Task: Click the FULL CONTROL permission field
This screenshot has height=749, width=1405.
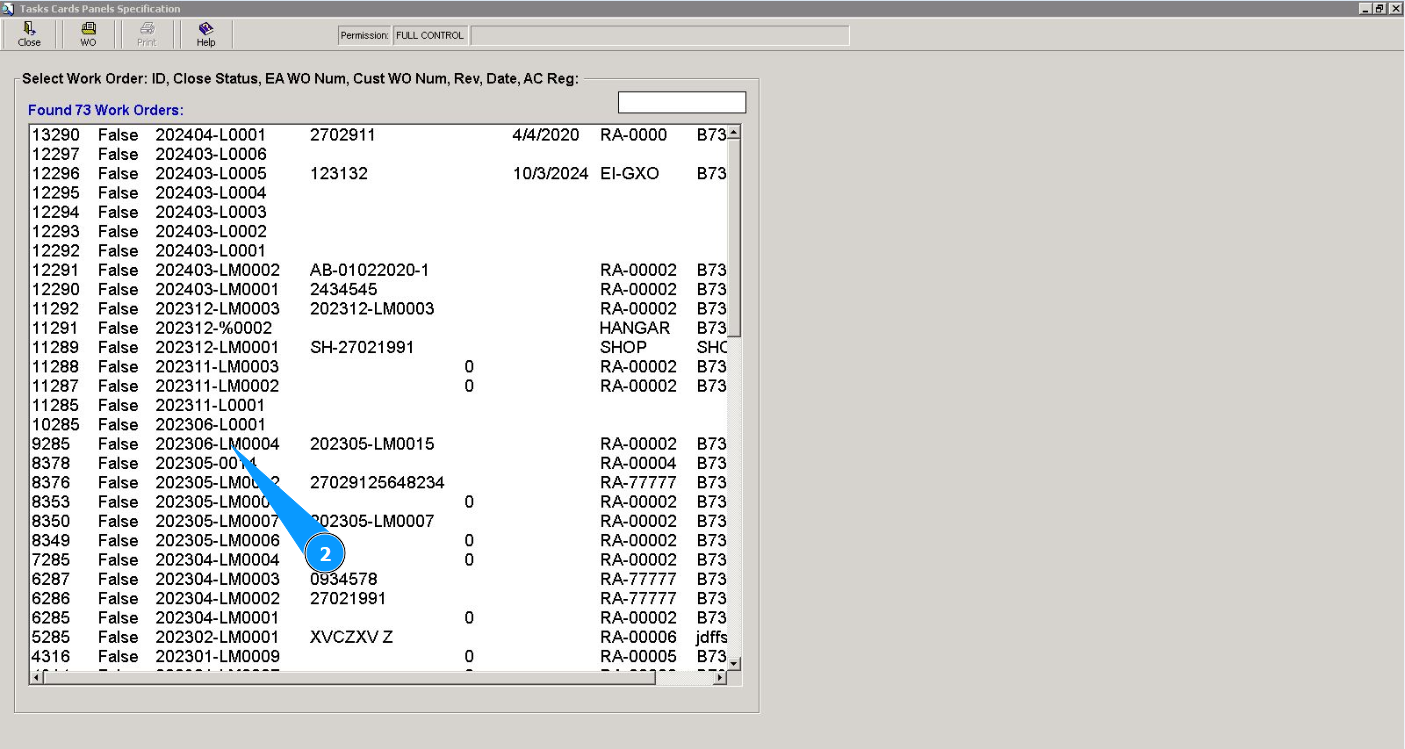Action: 430,36
